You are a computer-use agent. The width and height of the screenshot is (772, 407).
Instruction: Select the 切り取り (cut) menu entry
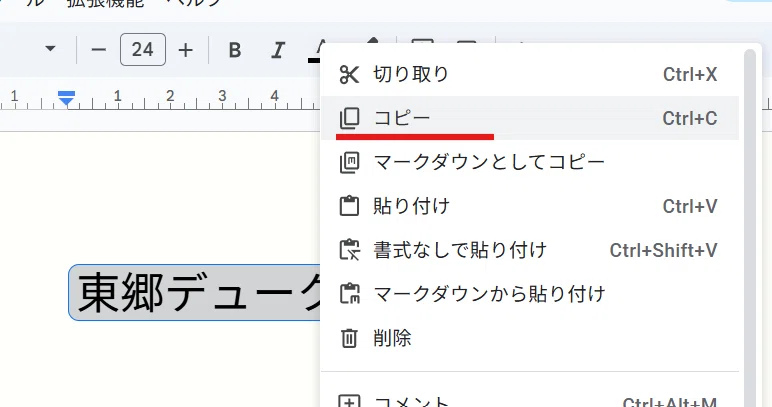(530, 74)
